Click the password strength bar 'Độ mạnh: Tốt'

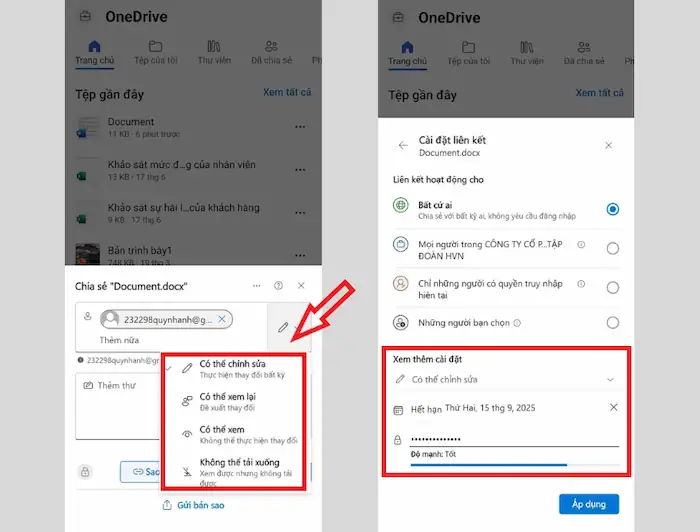[x=515, y=465]
